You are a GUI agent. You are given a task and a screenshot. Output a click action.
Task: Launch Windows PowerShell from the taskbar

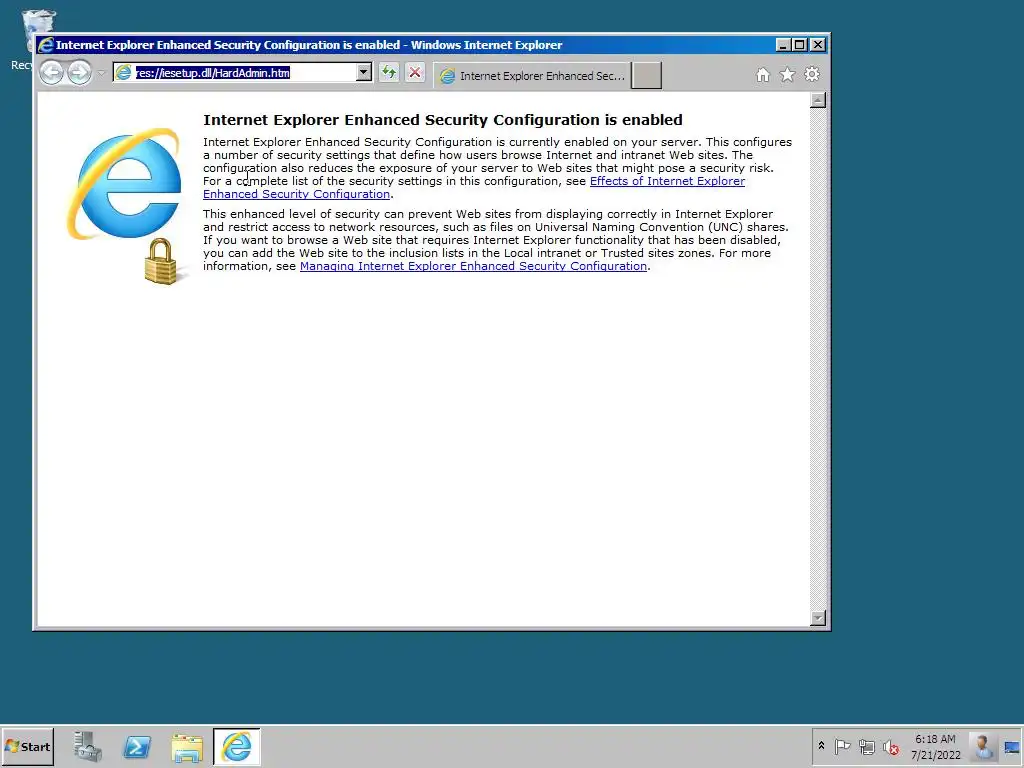[x=137, y=747]
